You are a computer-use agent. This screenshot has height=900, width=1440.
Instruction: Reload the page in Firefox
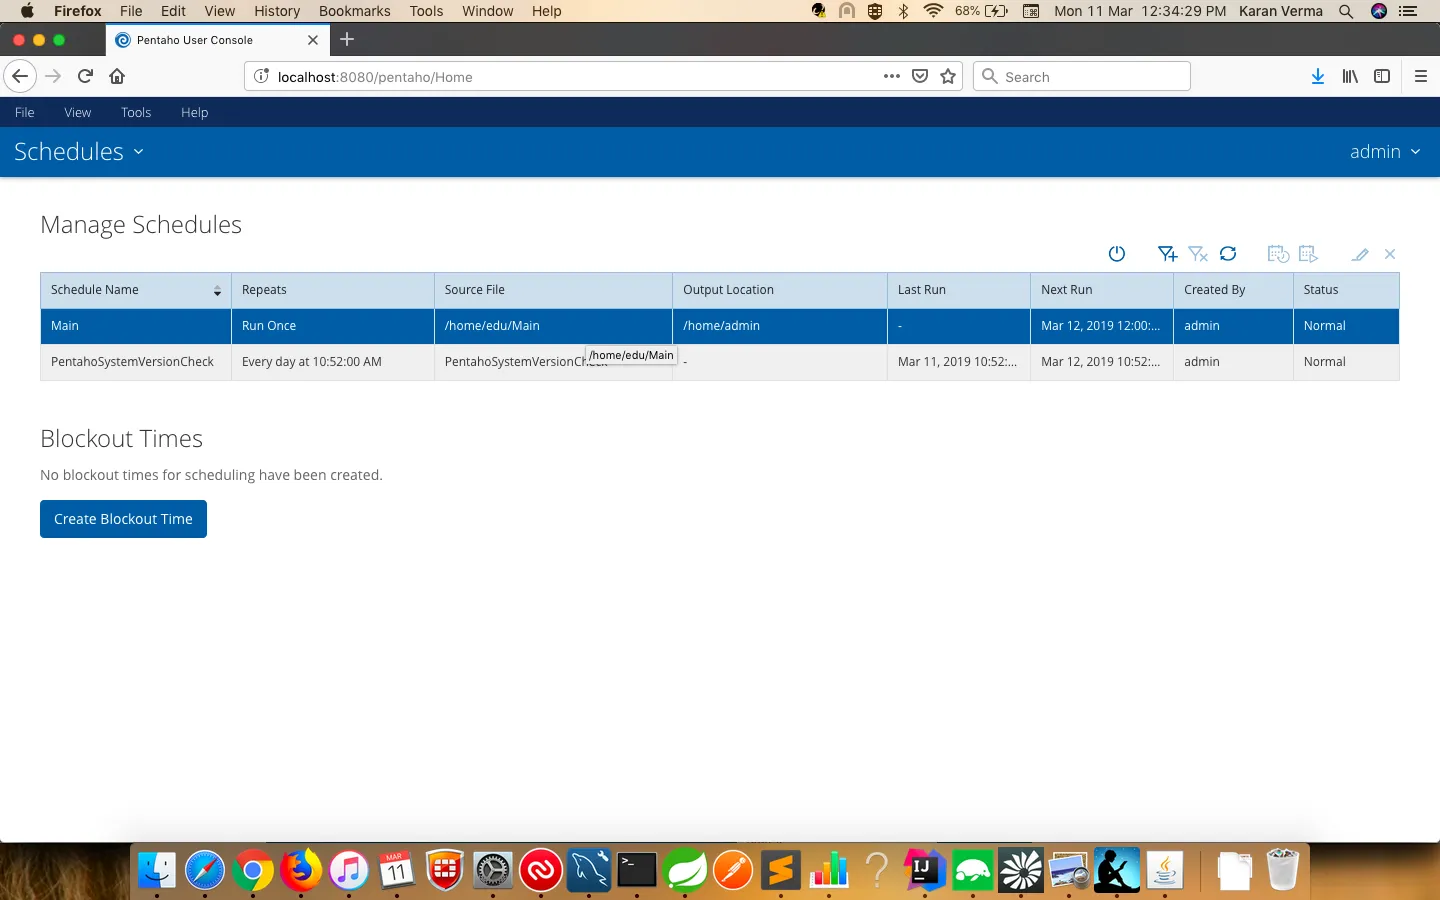point(85,76)
